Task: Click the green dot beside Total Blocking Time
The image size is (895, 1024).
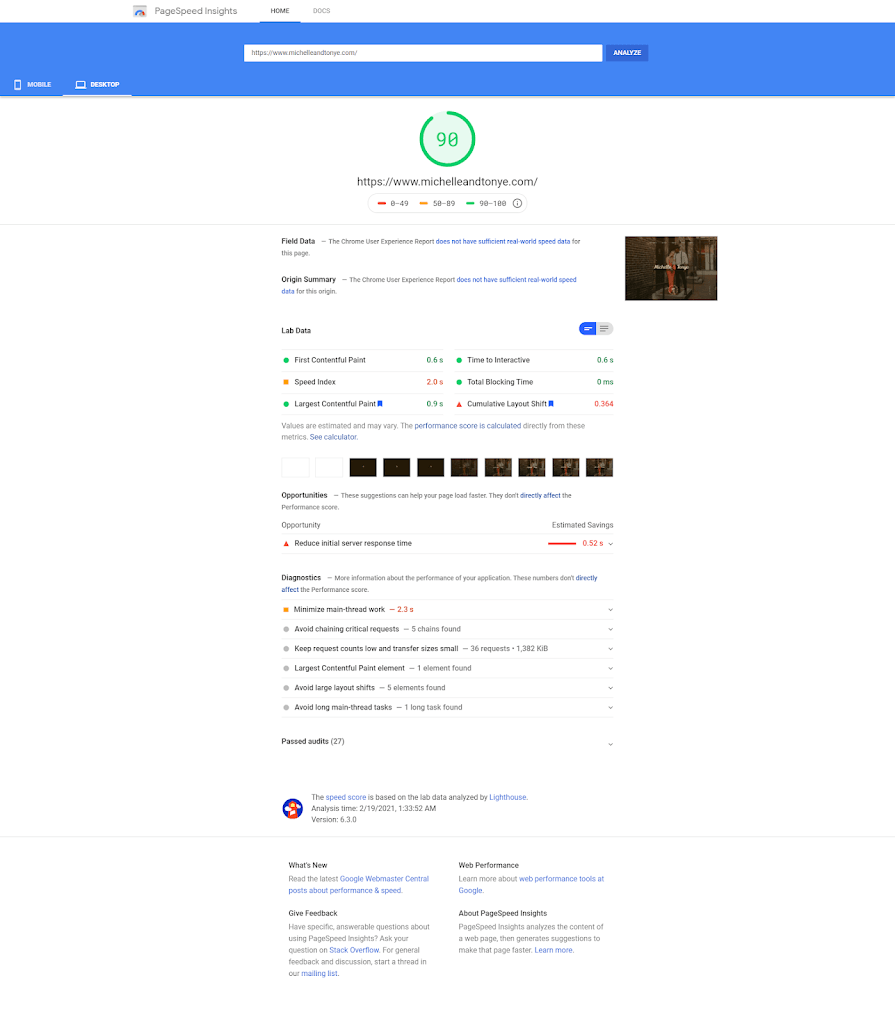Action: click(459, 382)
